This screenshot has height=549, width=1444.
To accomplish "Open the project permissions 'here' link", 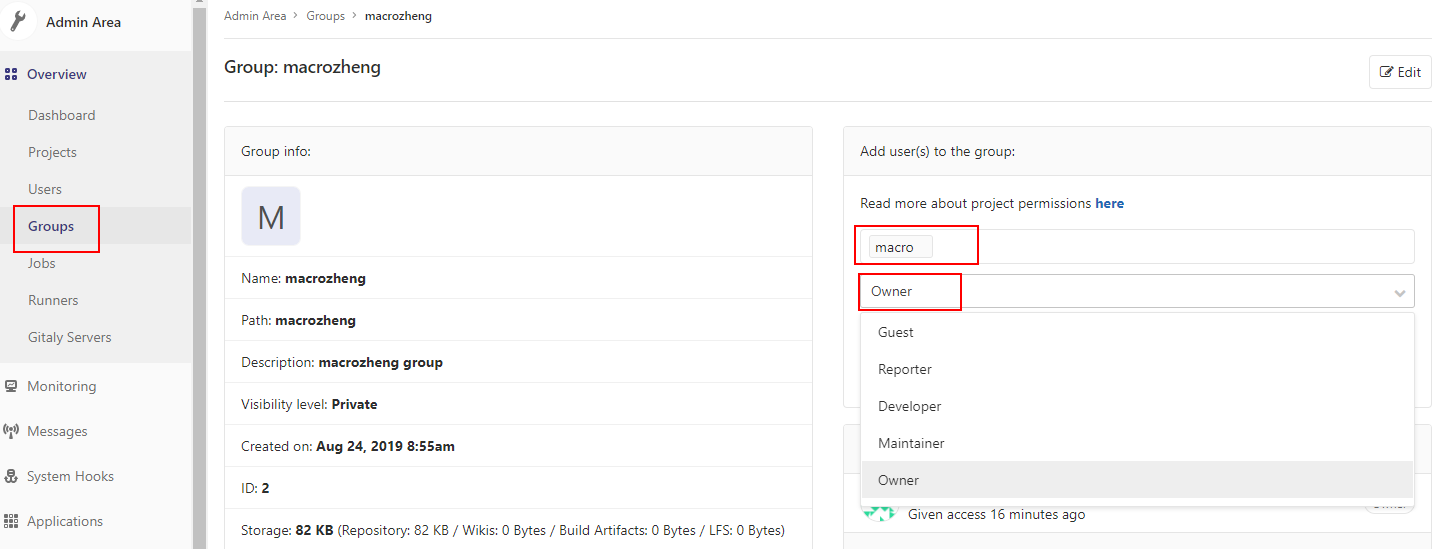I will (x=1109, y=203).
